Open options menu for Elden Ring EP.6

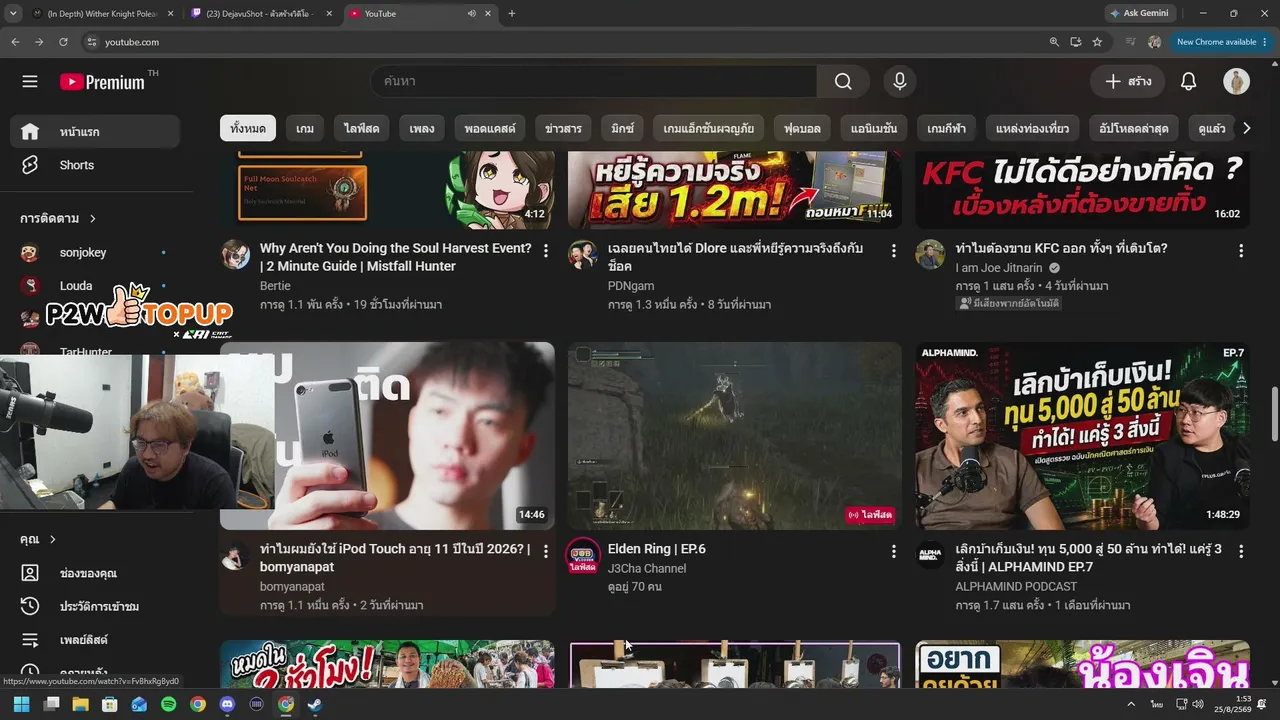click(894, 551)
